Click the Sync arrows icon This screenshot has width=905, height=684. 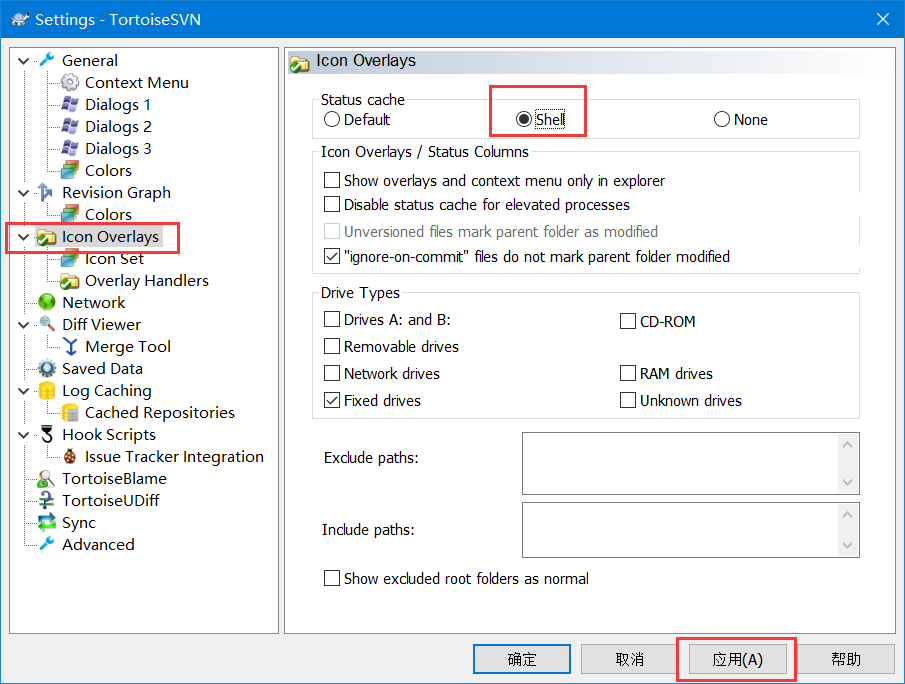46,522
